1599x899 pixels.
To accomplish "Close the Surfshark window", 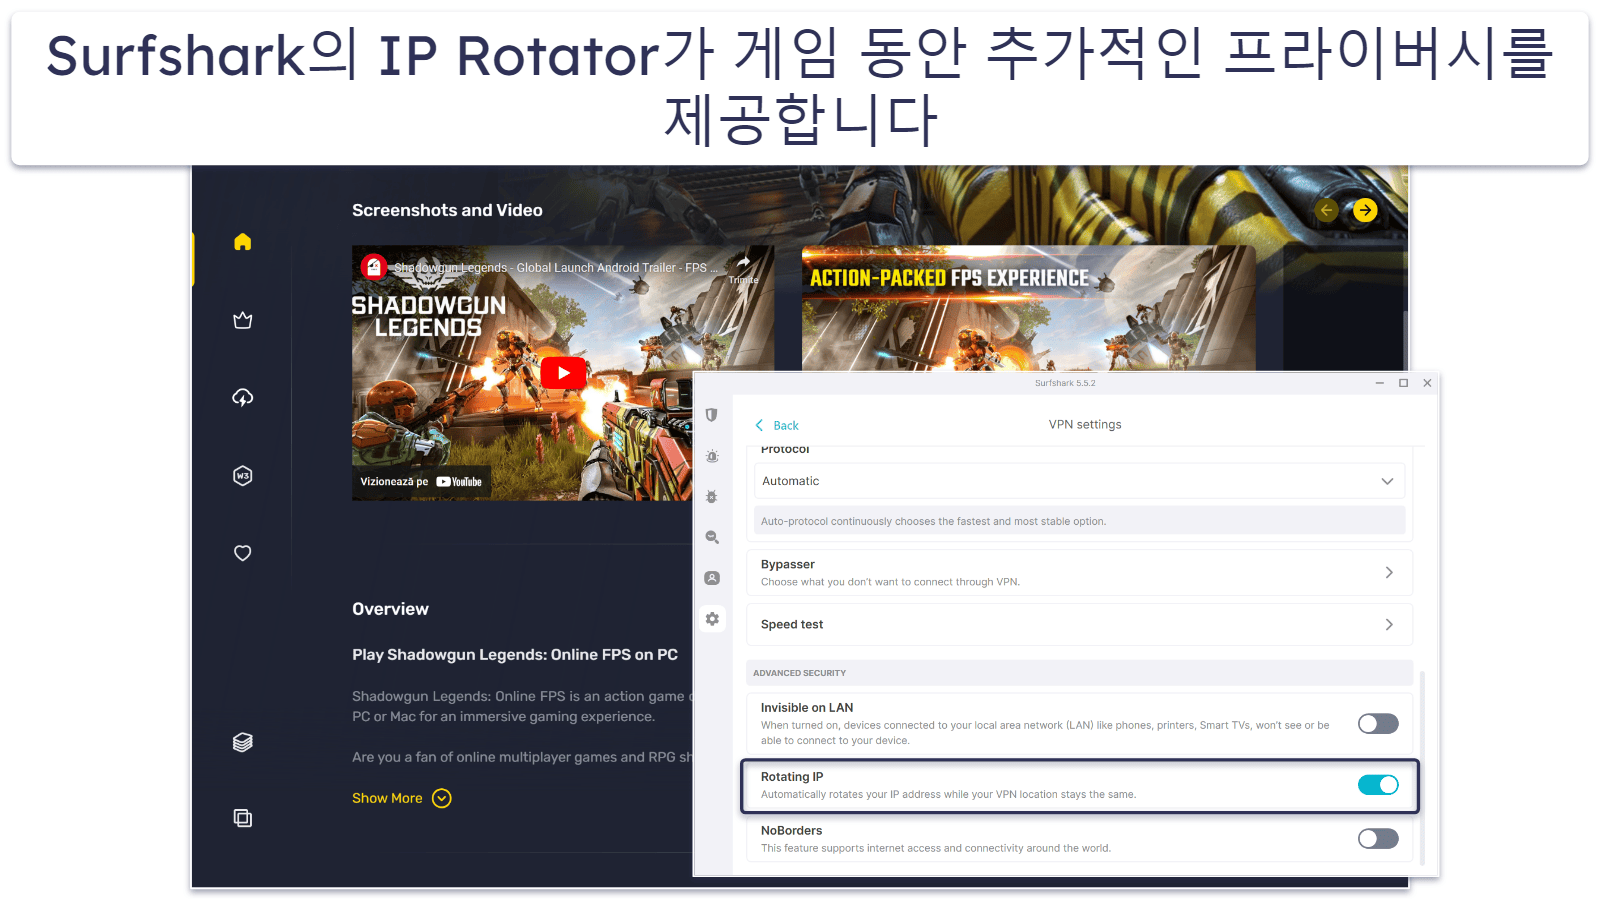I will click(x=1427, y=383).
